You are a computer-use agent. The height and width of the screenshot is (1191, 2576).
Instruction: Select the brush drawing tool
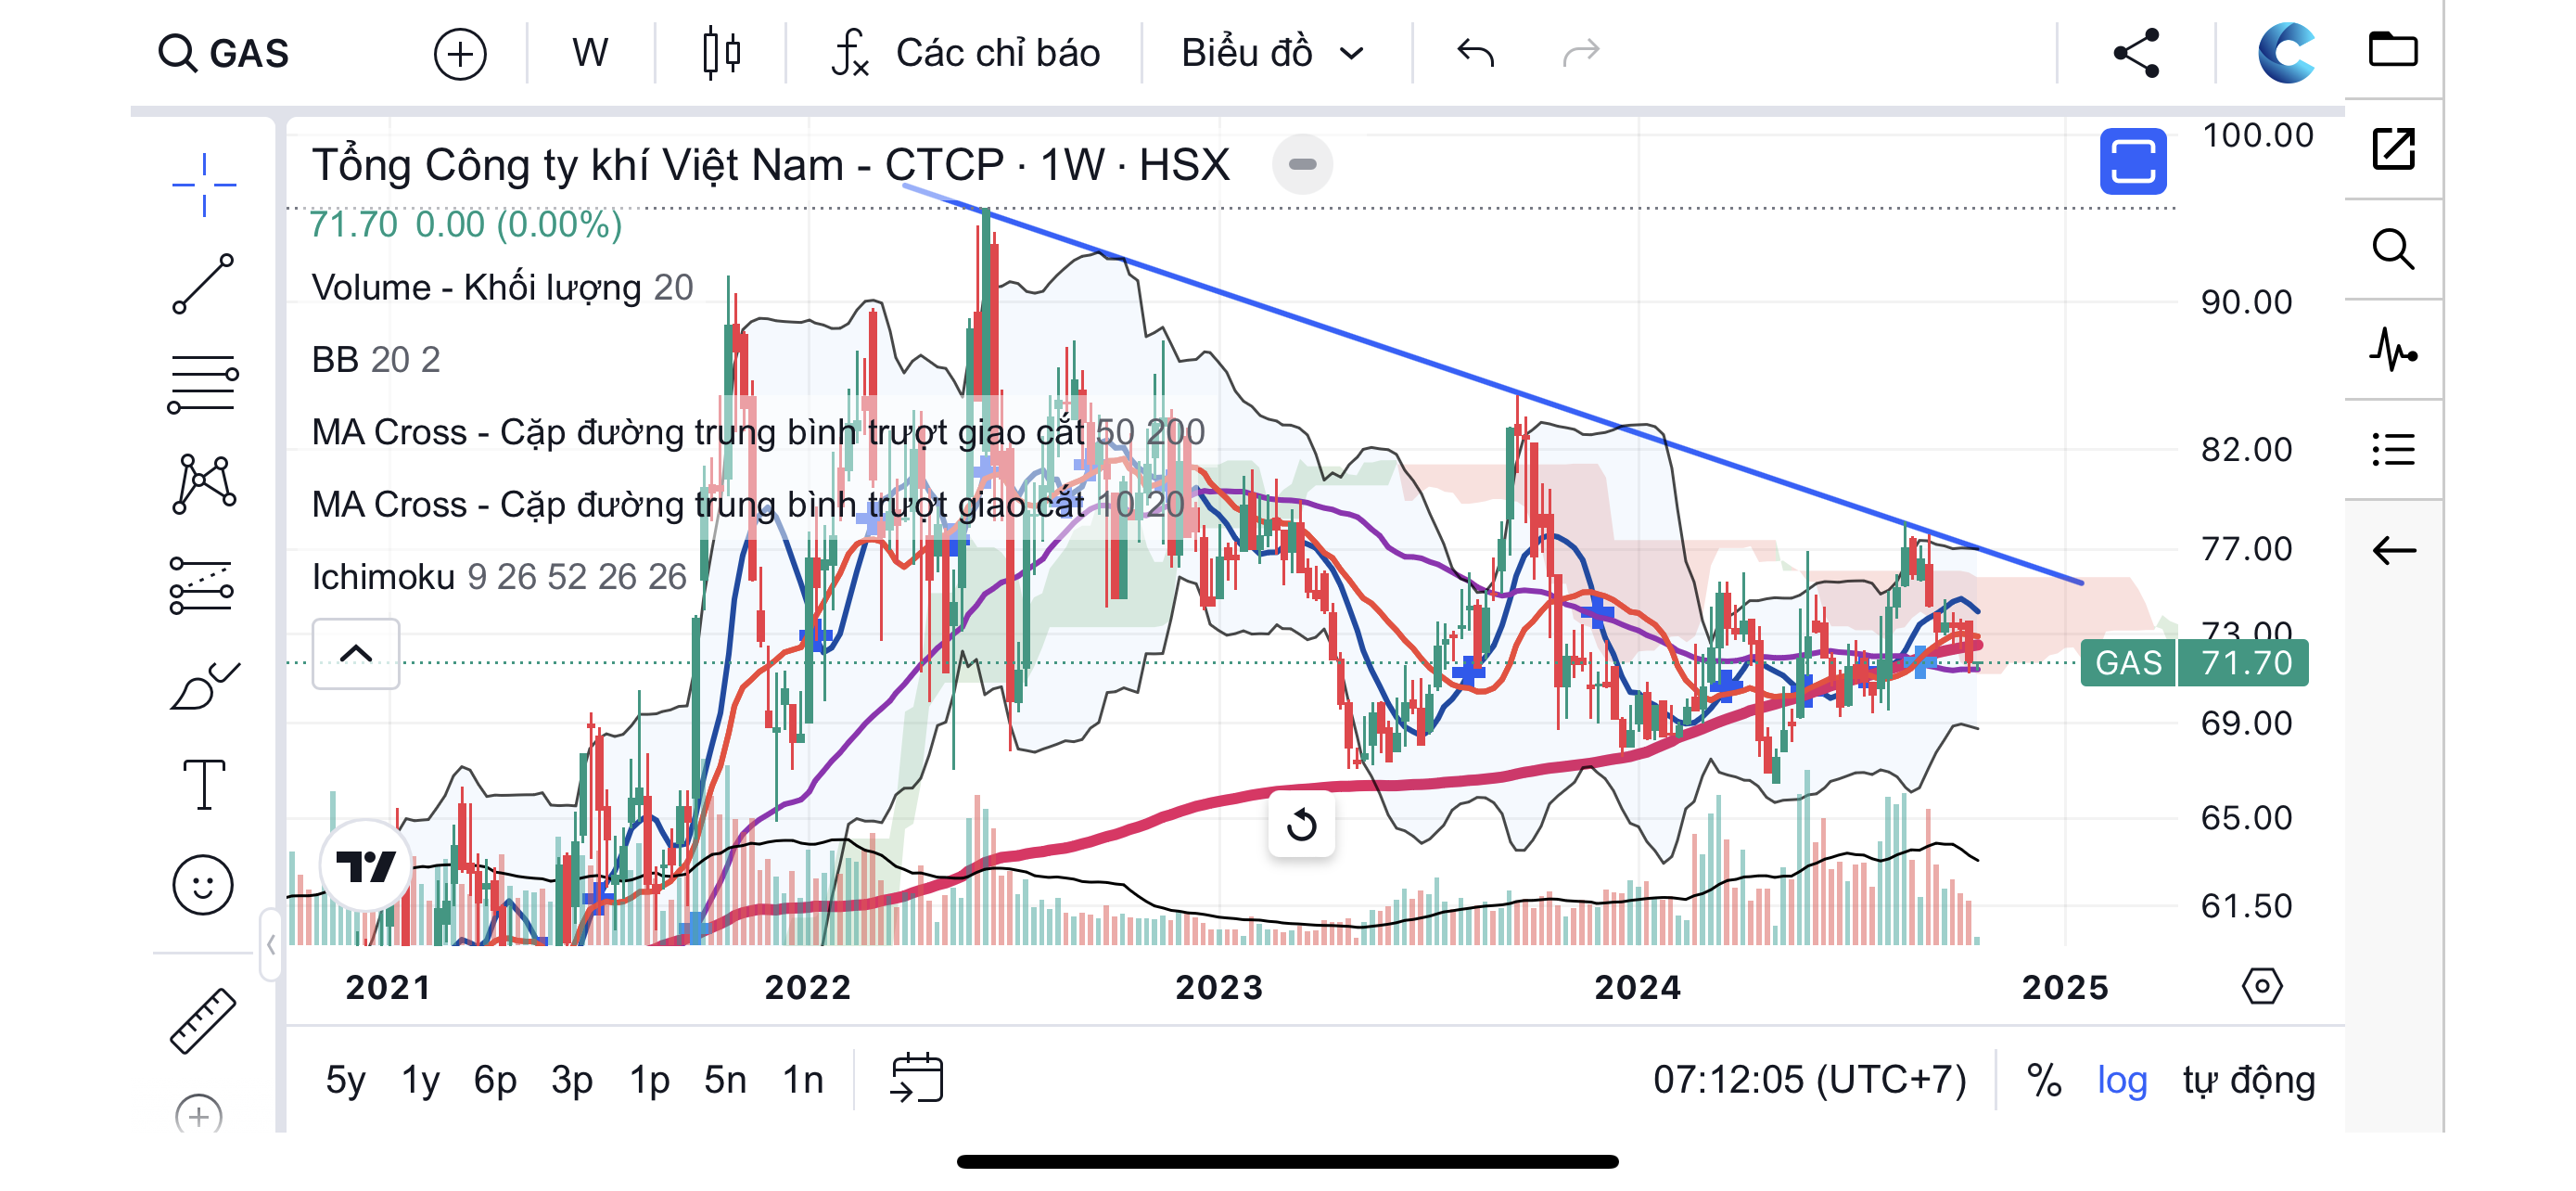[204, 686]
